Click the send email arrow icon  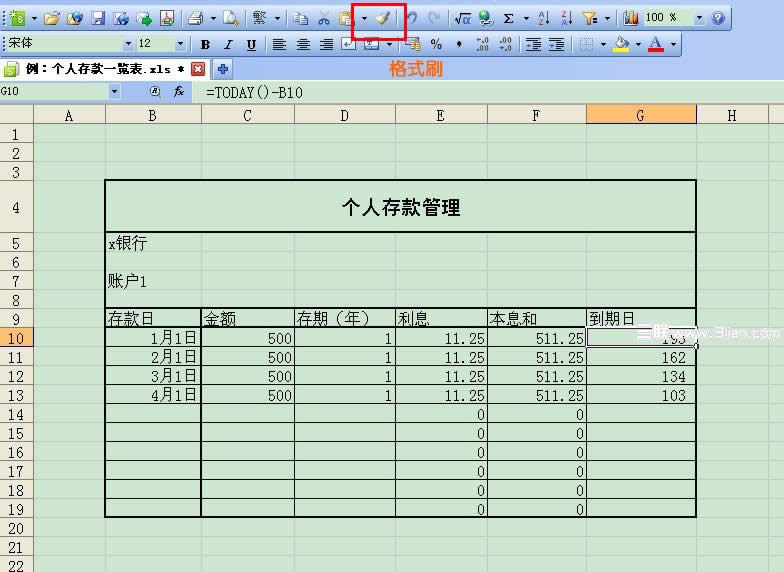point(144,19)
